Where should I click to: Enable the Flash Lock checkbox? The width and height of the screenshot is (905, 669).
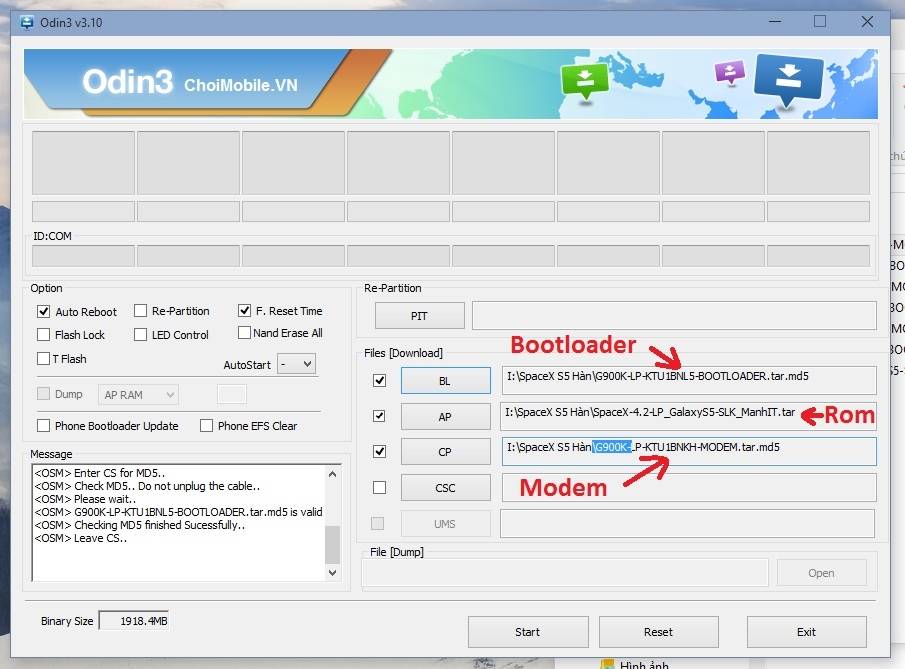43,335
